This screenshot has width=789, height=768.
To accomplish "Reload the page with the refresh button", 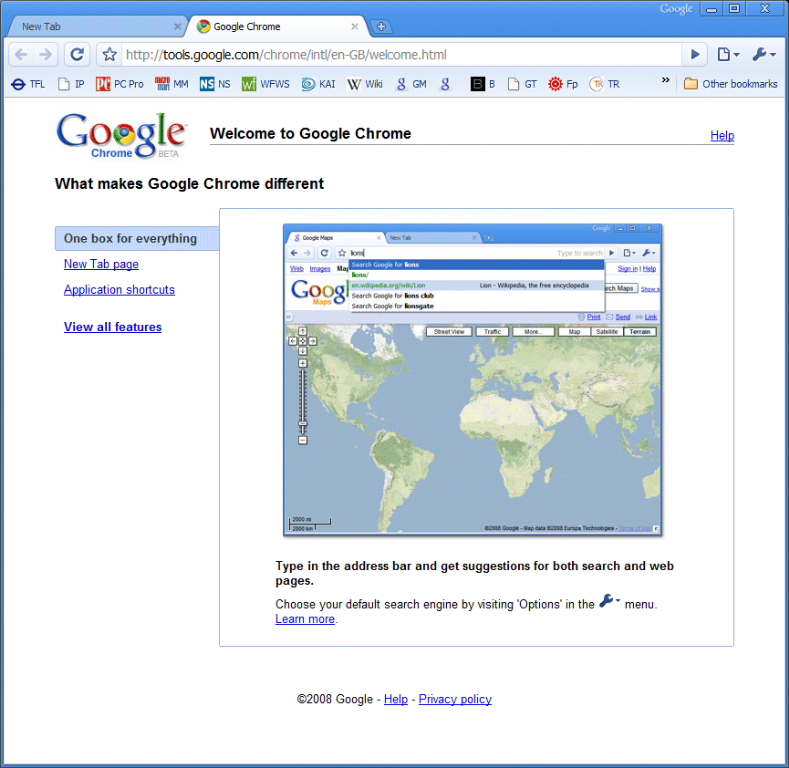I will (x=77, y=54).
